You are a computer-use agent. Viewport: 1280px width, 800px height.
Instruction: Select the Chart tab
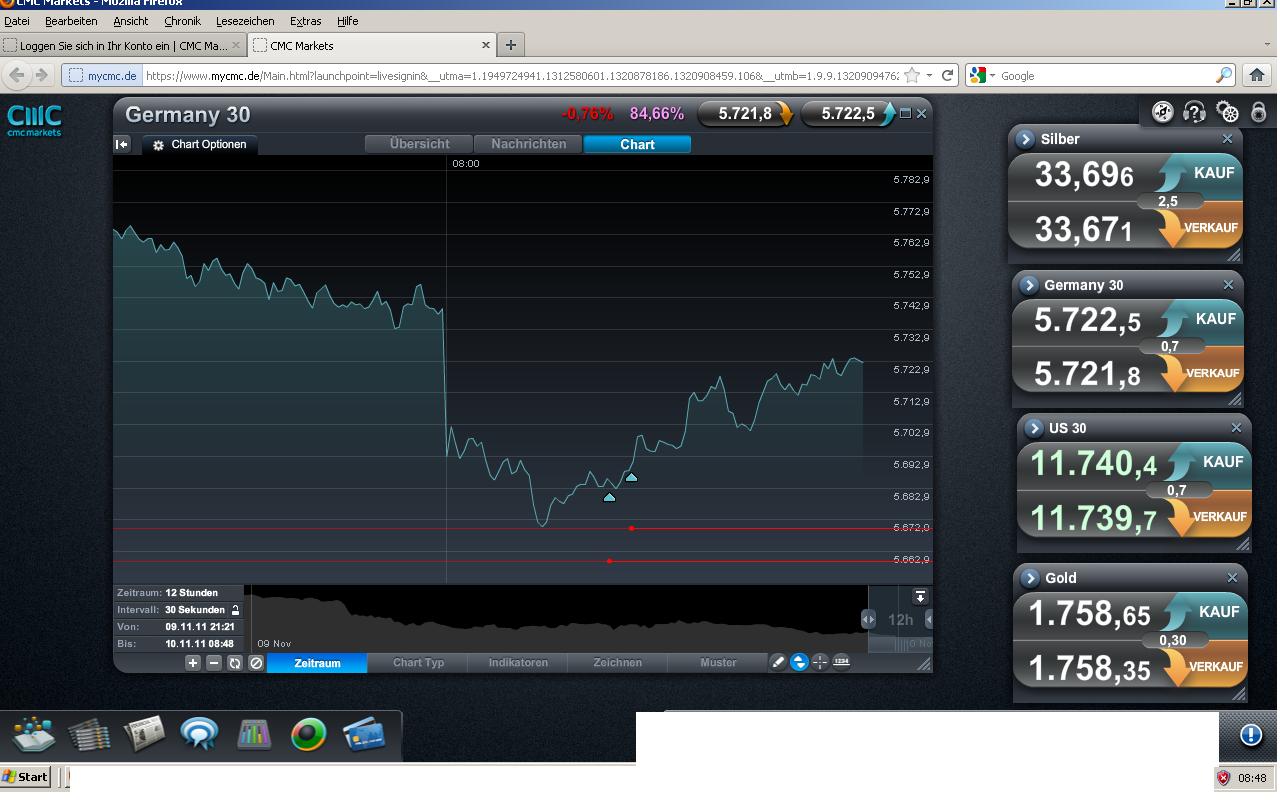coord(637,144)
